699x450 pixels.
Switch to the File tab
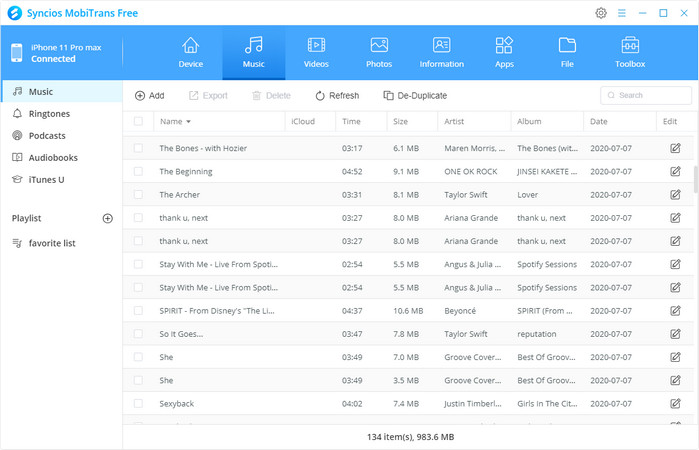[x=567, y=53]
